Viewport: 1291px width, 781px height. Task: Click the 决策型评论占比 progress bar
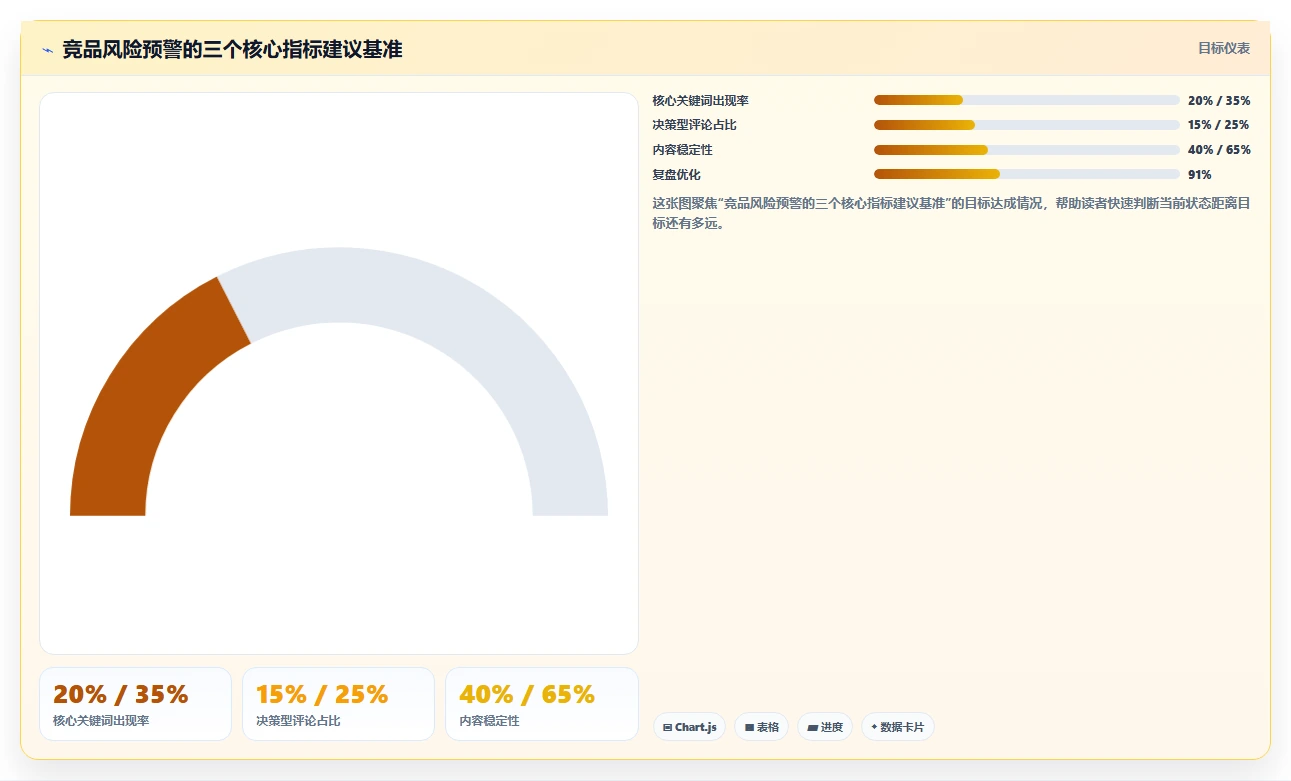coord(1027,125)
